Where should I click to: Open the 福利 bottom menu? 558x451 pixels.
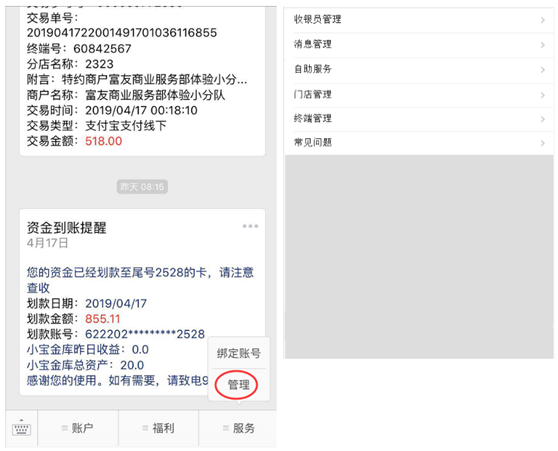(158, 428)
